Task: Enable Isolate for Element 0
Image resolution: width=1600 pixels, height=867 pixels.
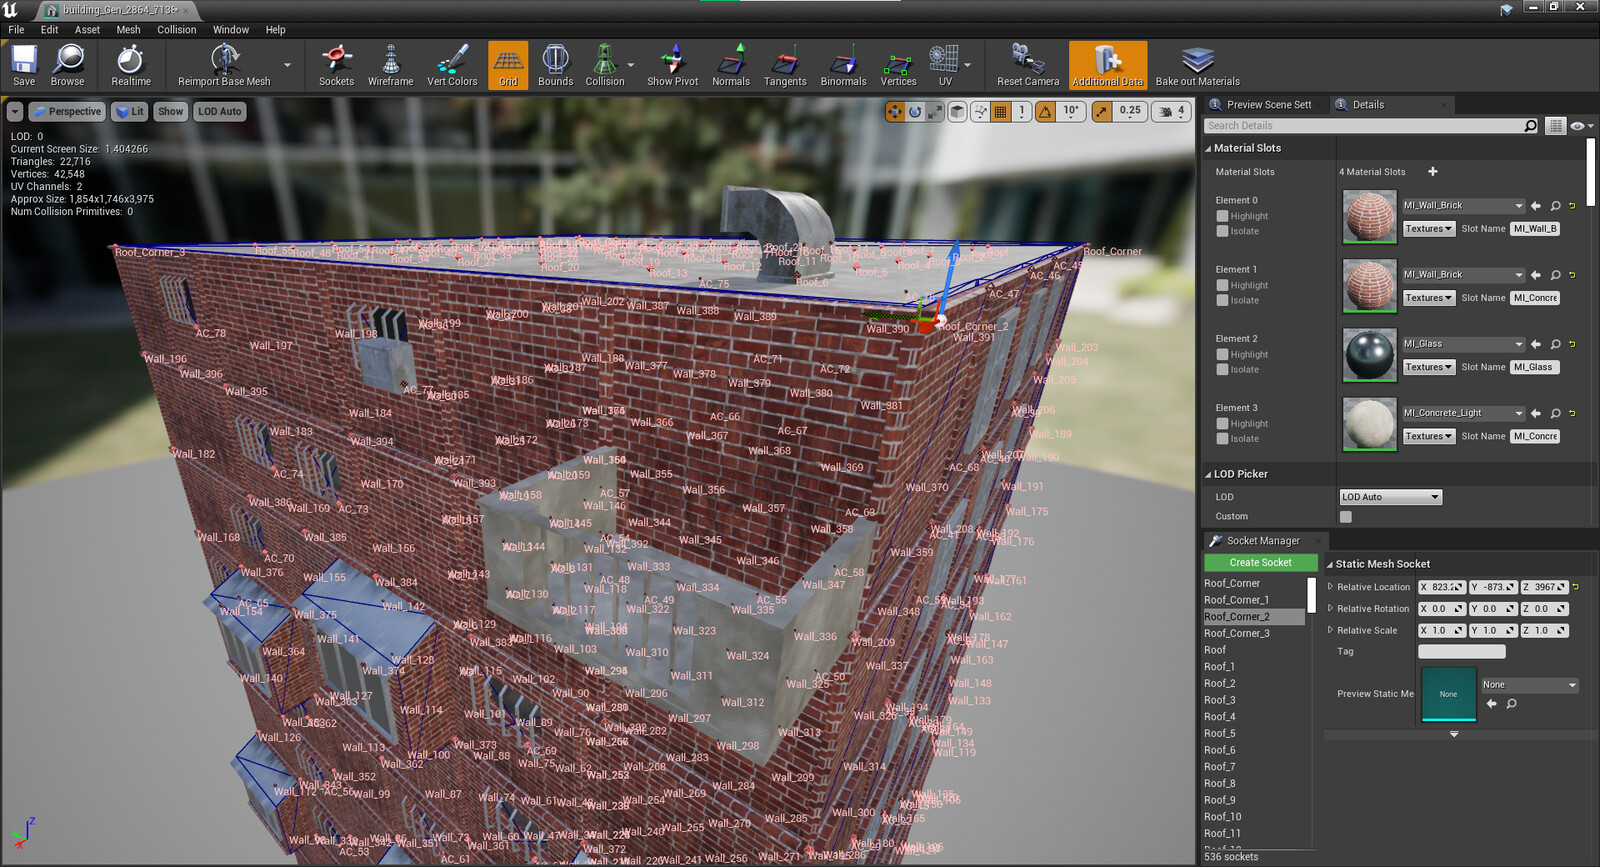Action: pos(1222,231)
